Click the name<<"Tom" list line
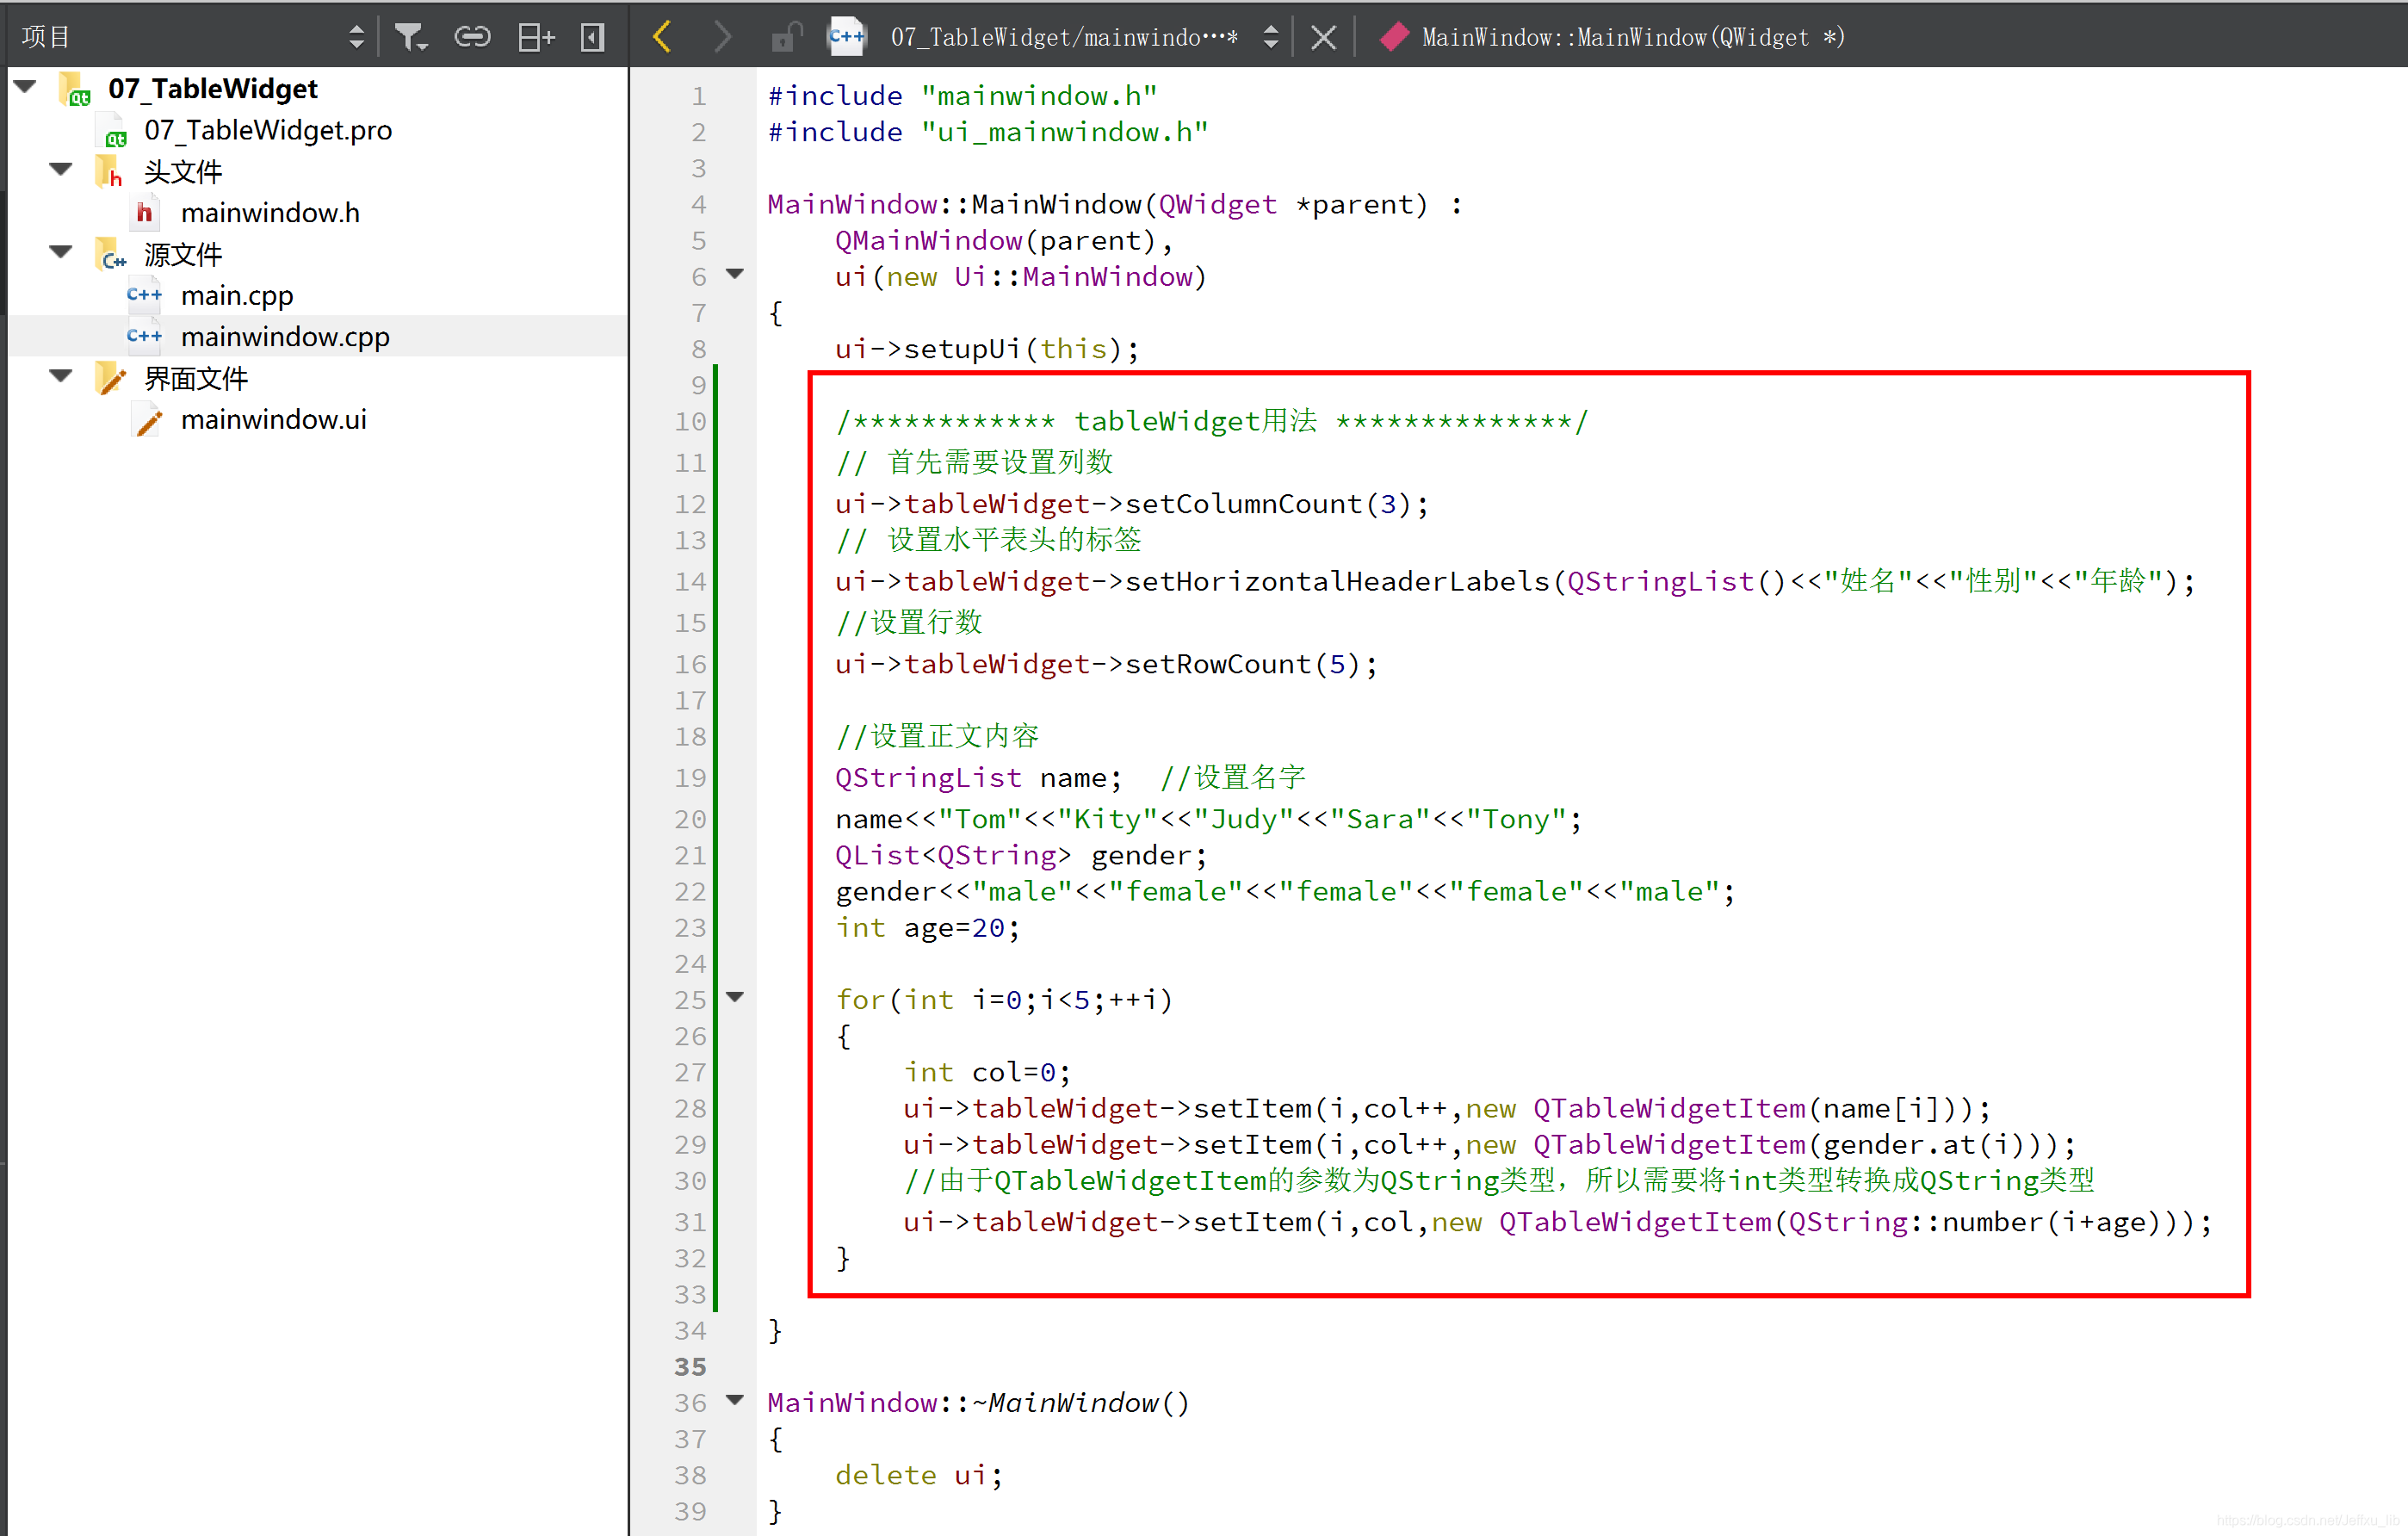This screenshot has height=1536, width=2408. (1209, 820)
